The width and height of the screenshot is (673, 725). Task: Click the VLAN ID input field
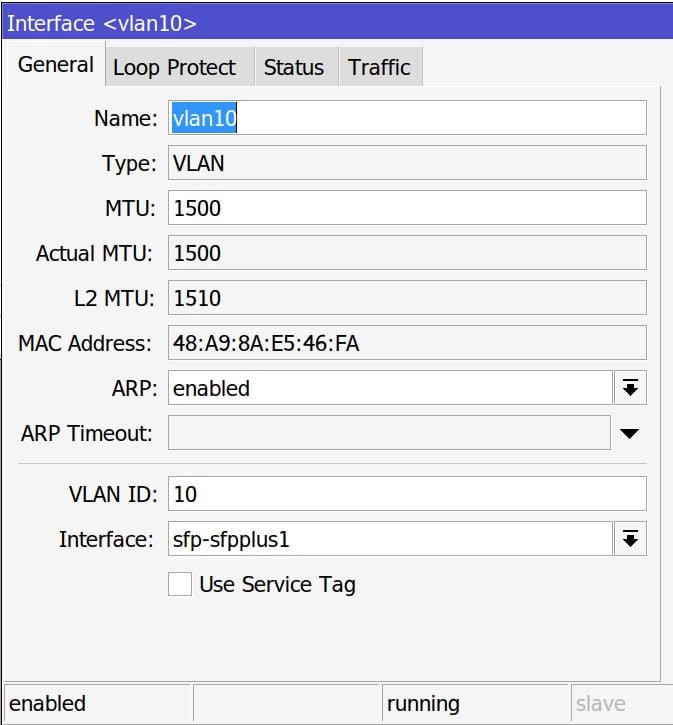pyautogui.click(x=406, y=493)
